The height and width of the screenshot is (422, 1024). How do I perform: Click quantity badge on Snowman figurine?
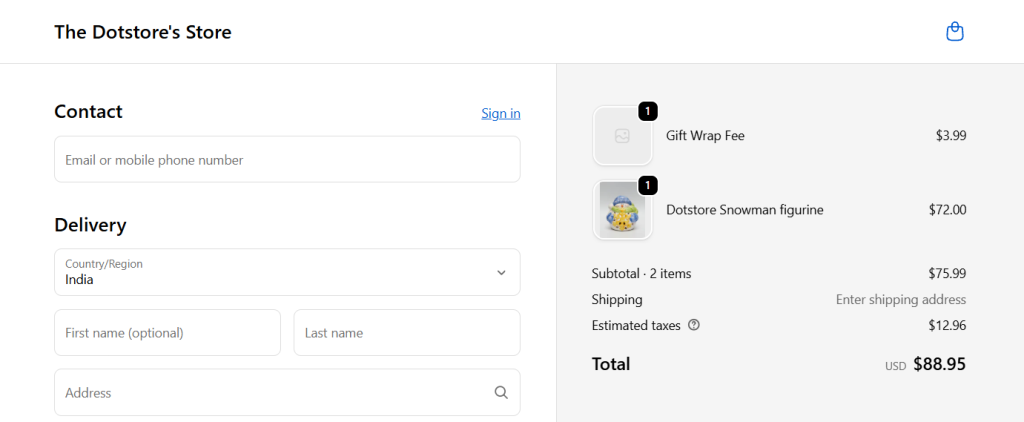[x=648, y=185]
